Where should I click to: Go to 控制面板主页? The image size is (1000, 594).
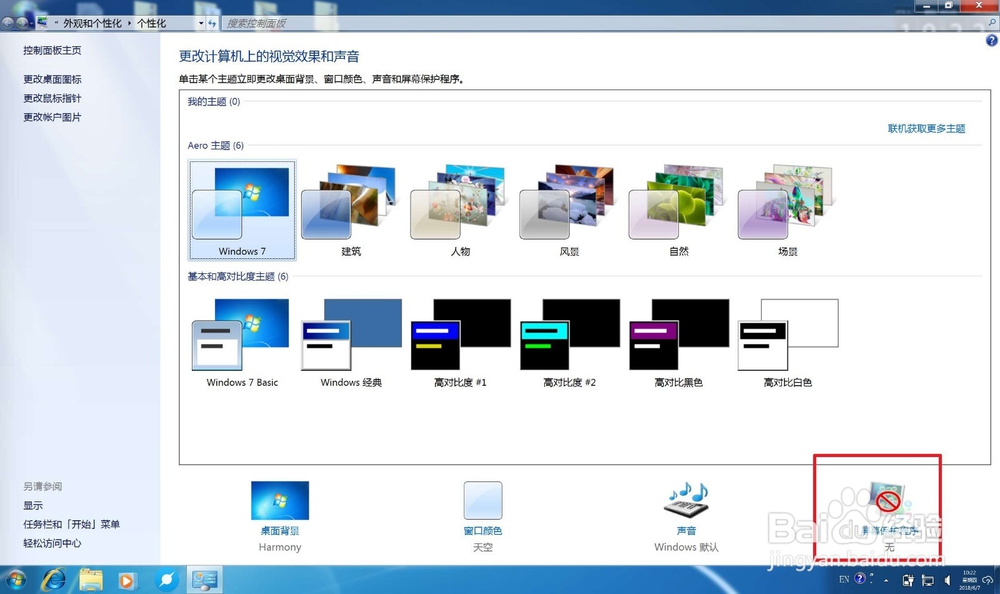point(52,50)
